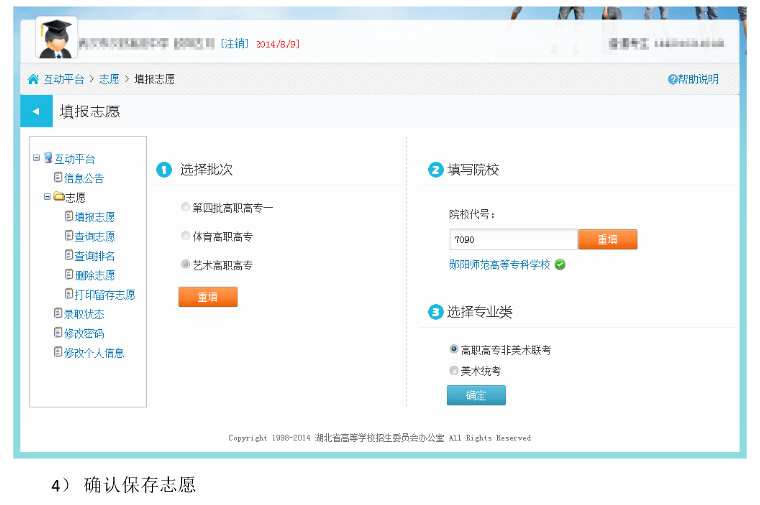760x505 pixels.
Task: Go to 录取状态 in the sidebar
Action: tap(84, 314)
